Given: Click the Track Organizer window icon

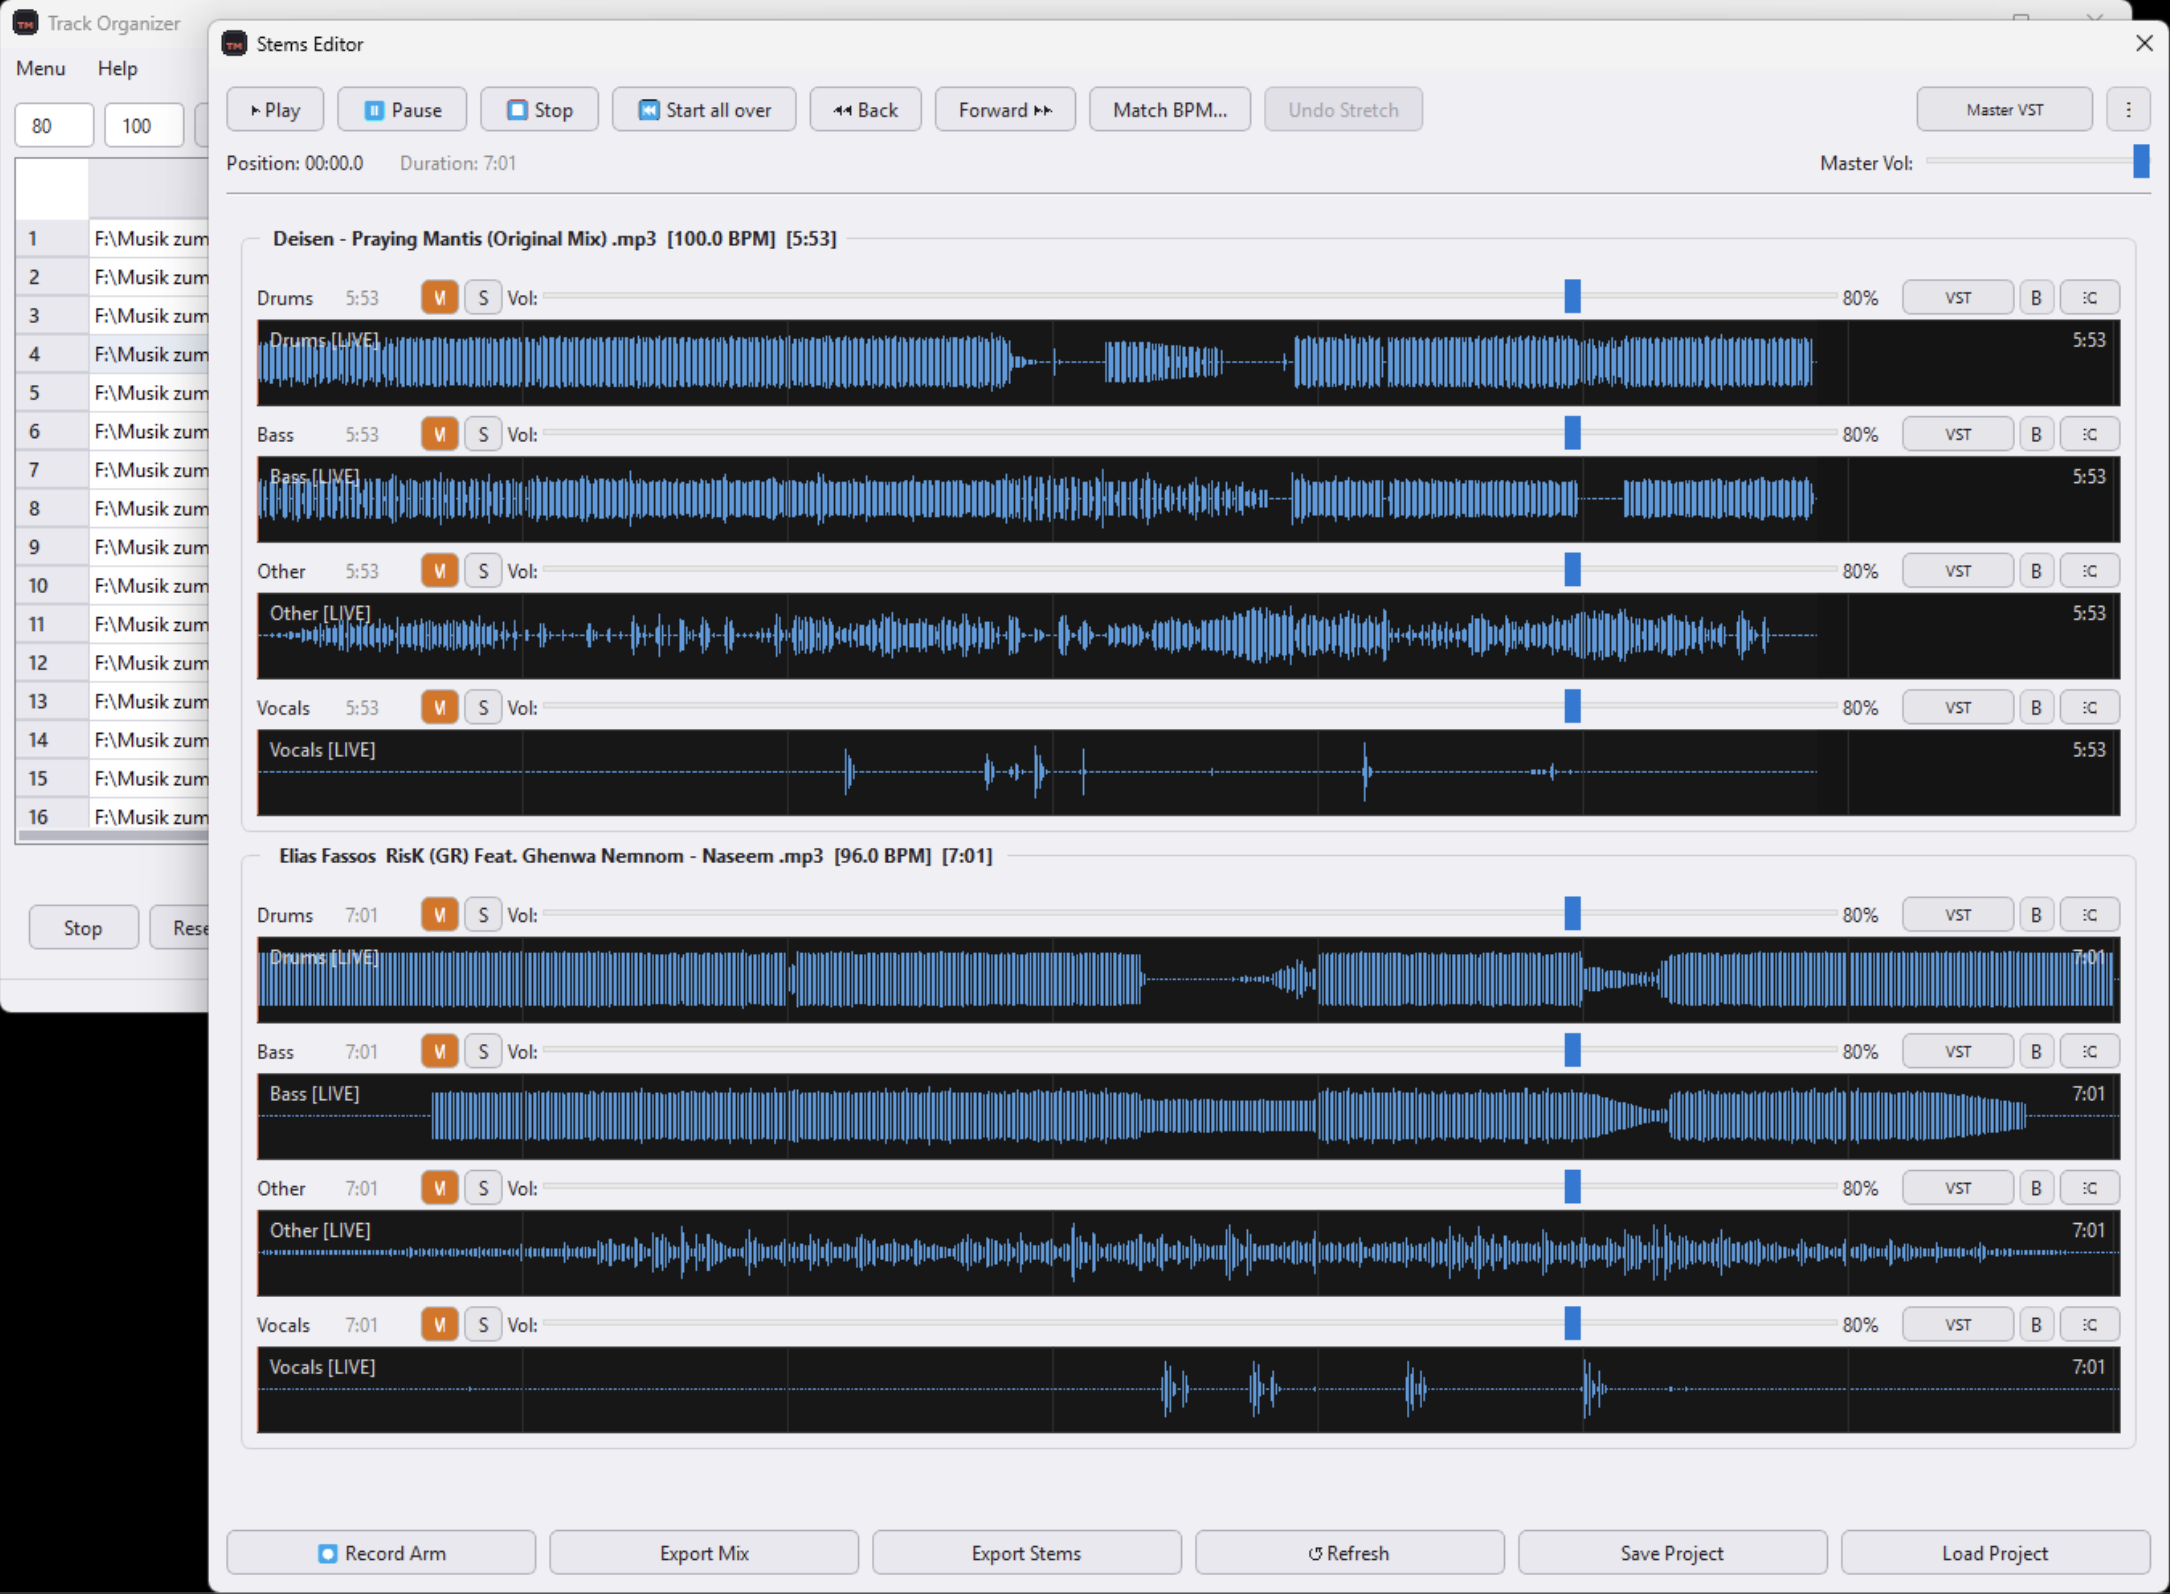Looking at the screenshot, I should click(x=26, y=23).
